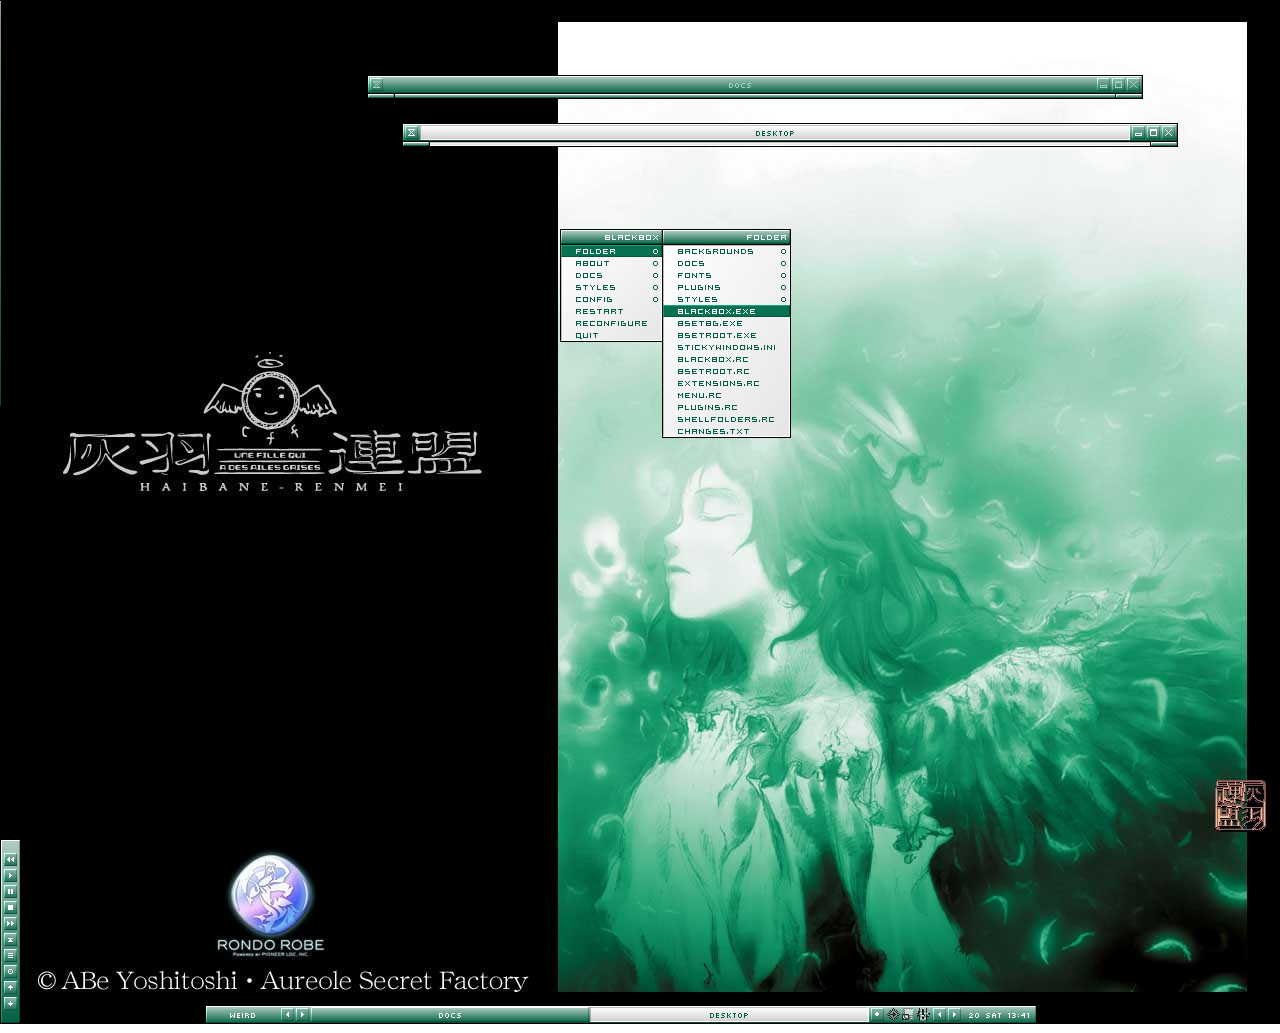The width and height of the screenshot is (1280, 1033).
Task: Click the circle options icon in the player bar
Action: click(x=10, y=971)
